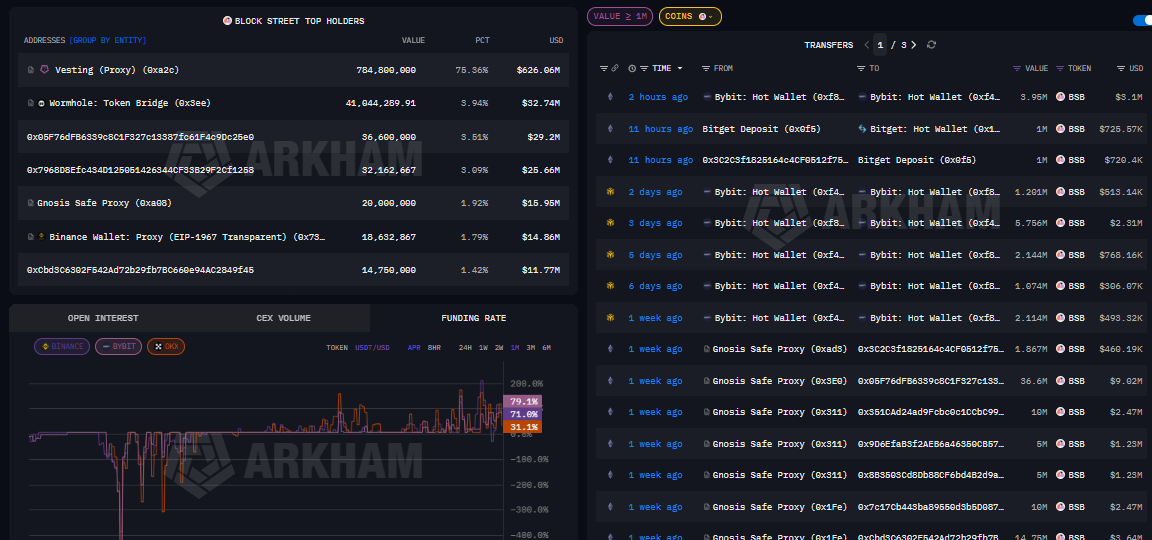Viewport: 1152px width, 540px height.
Task: Open Vesting (Proxy) (0xa2c) address
Action: pos(117,70)
